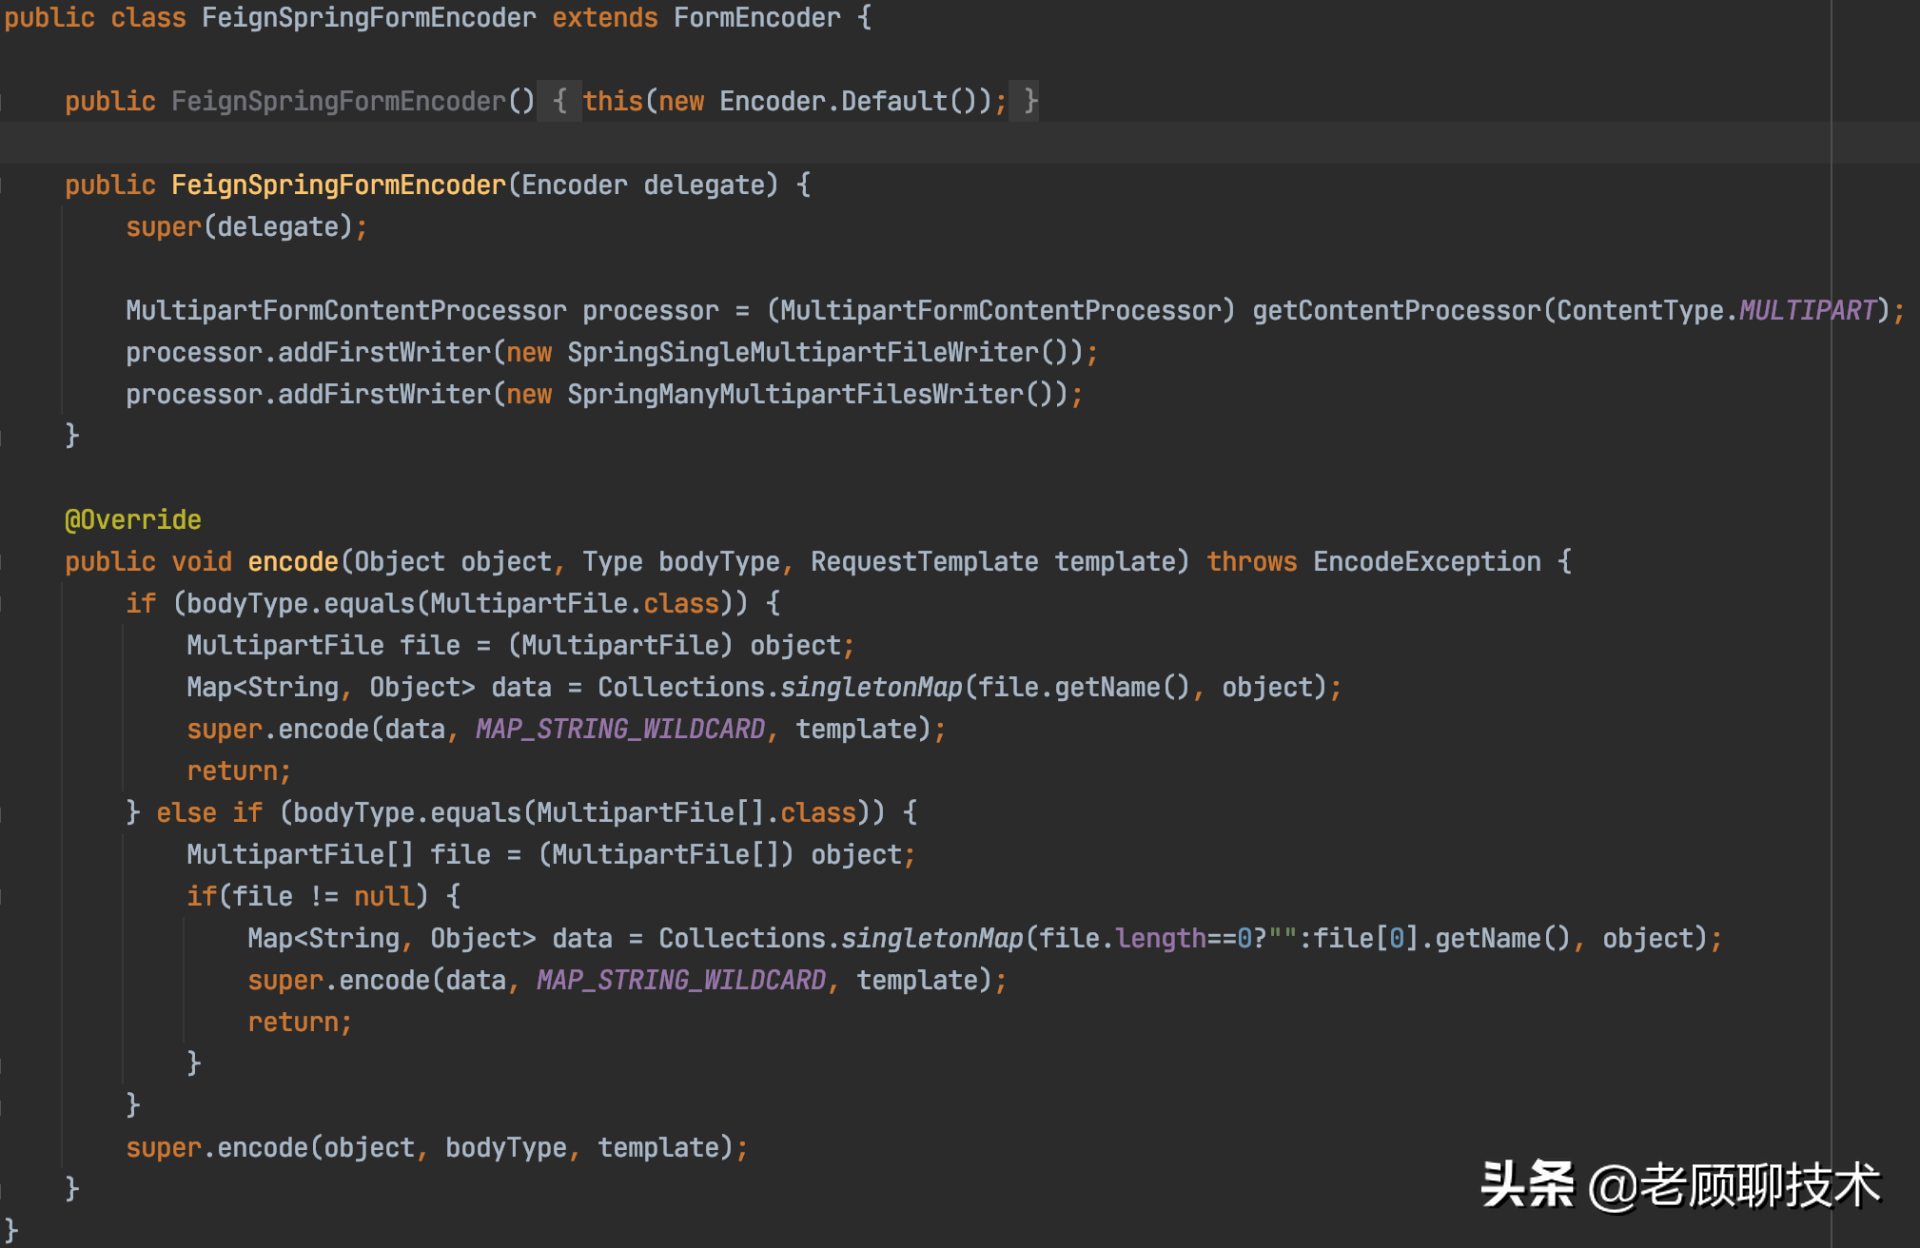Click the RequestTemplate parameter type

tap(923, 562)
